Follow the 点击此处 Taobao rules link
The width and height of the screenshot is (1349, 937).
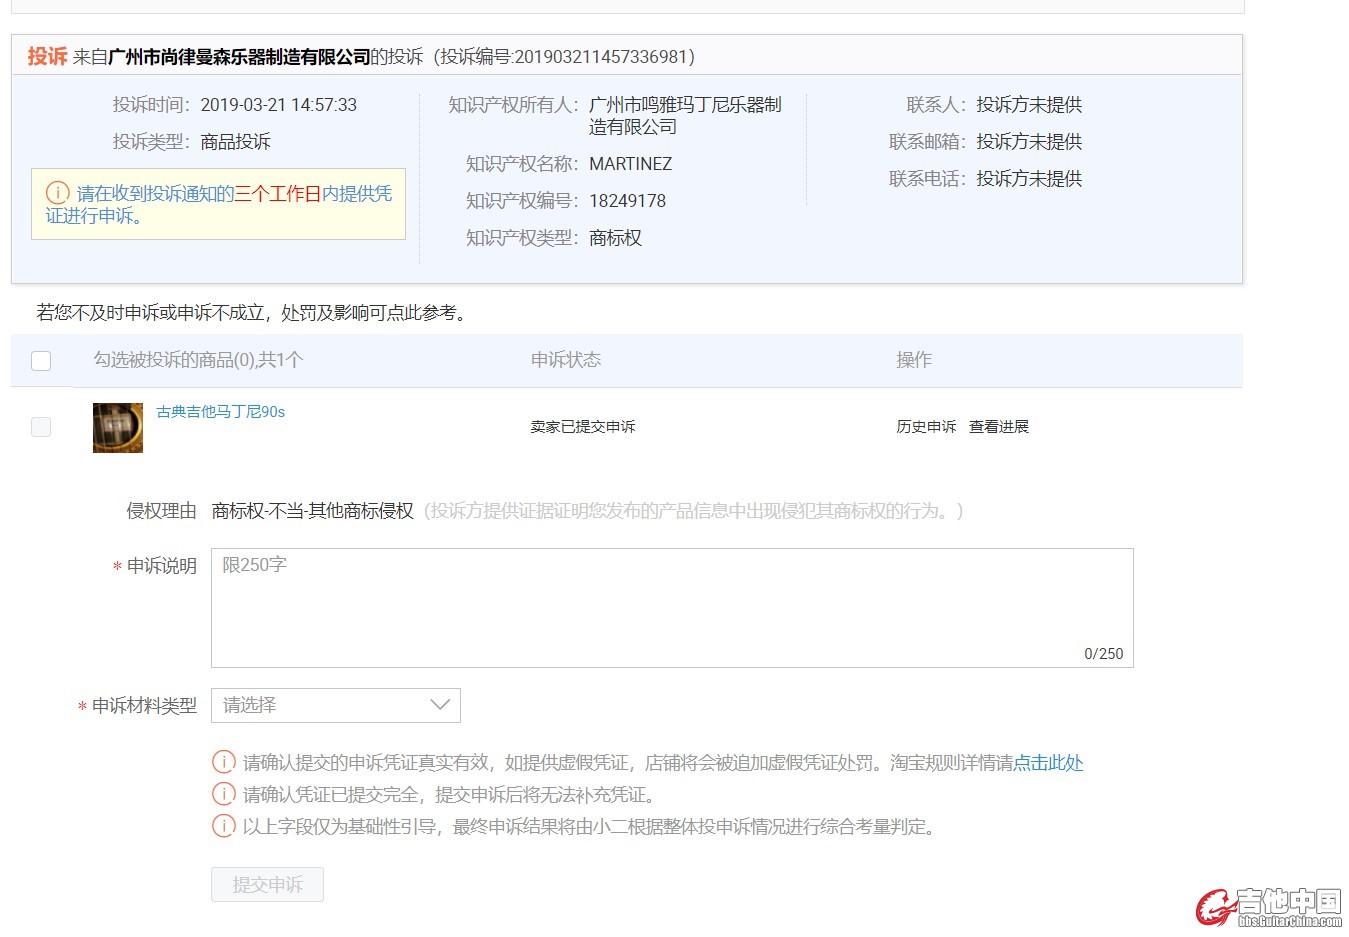1049,763
